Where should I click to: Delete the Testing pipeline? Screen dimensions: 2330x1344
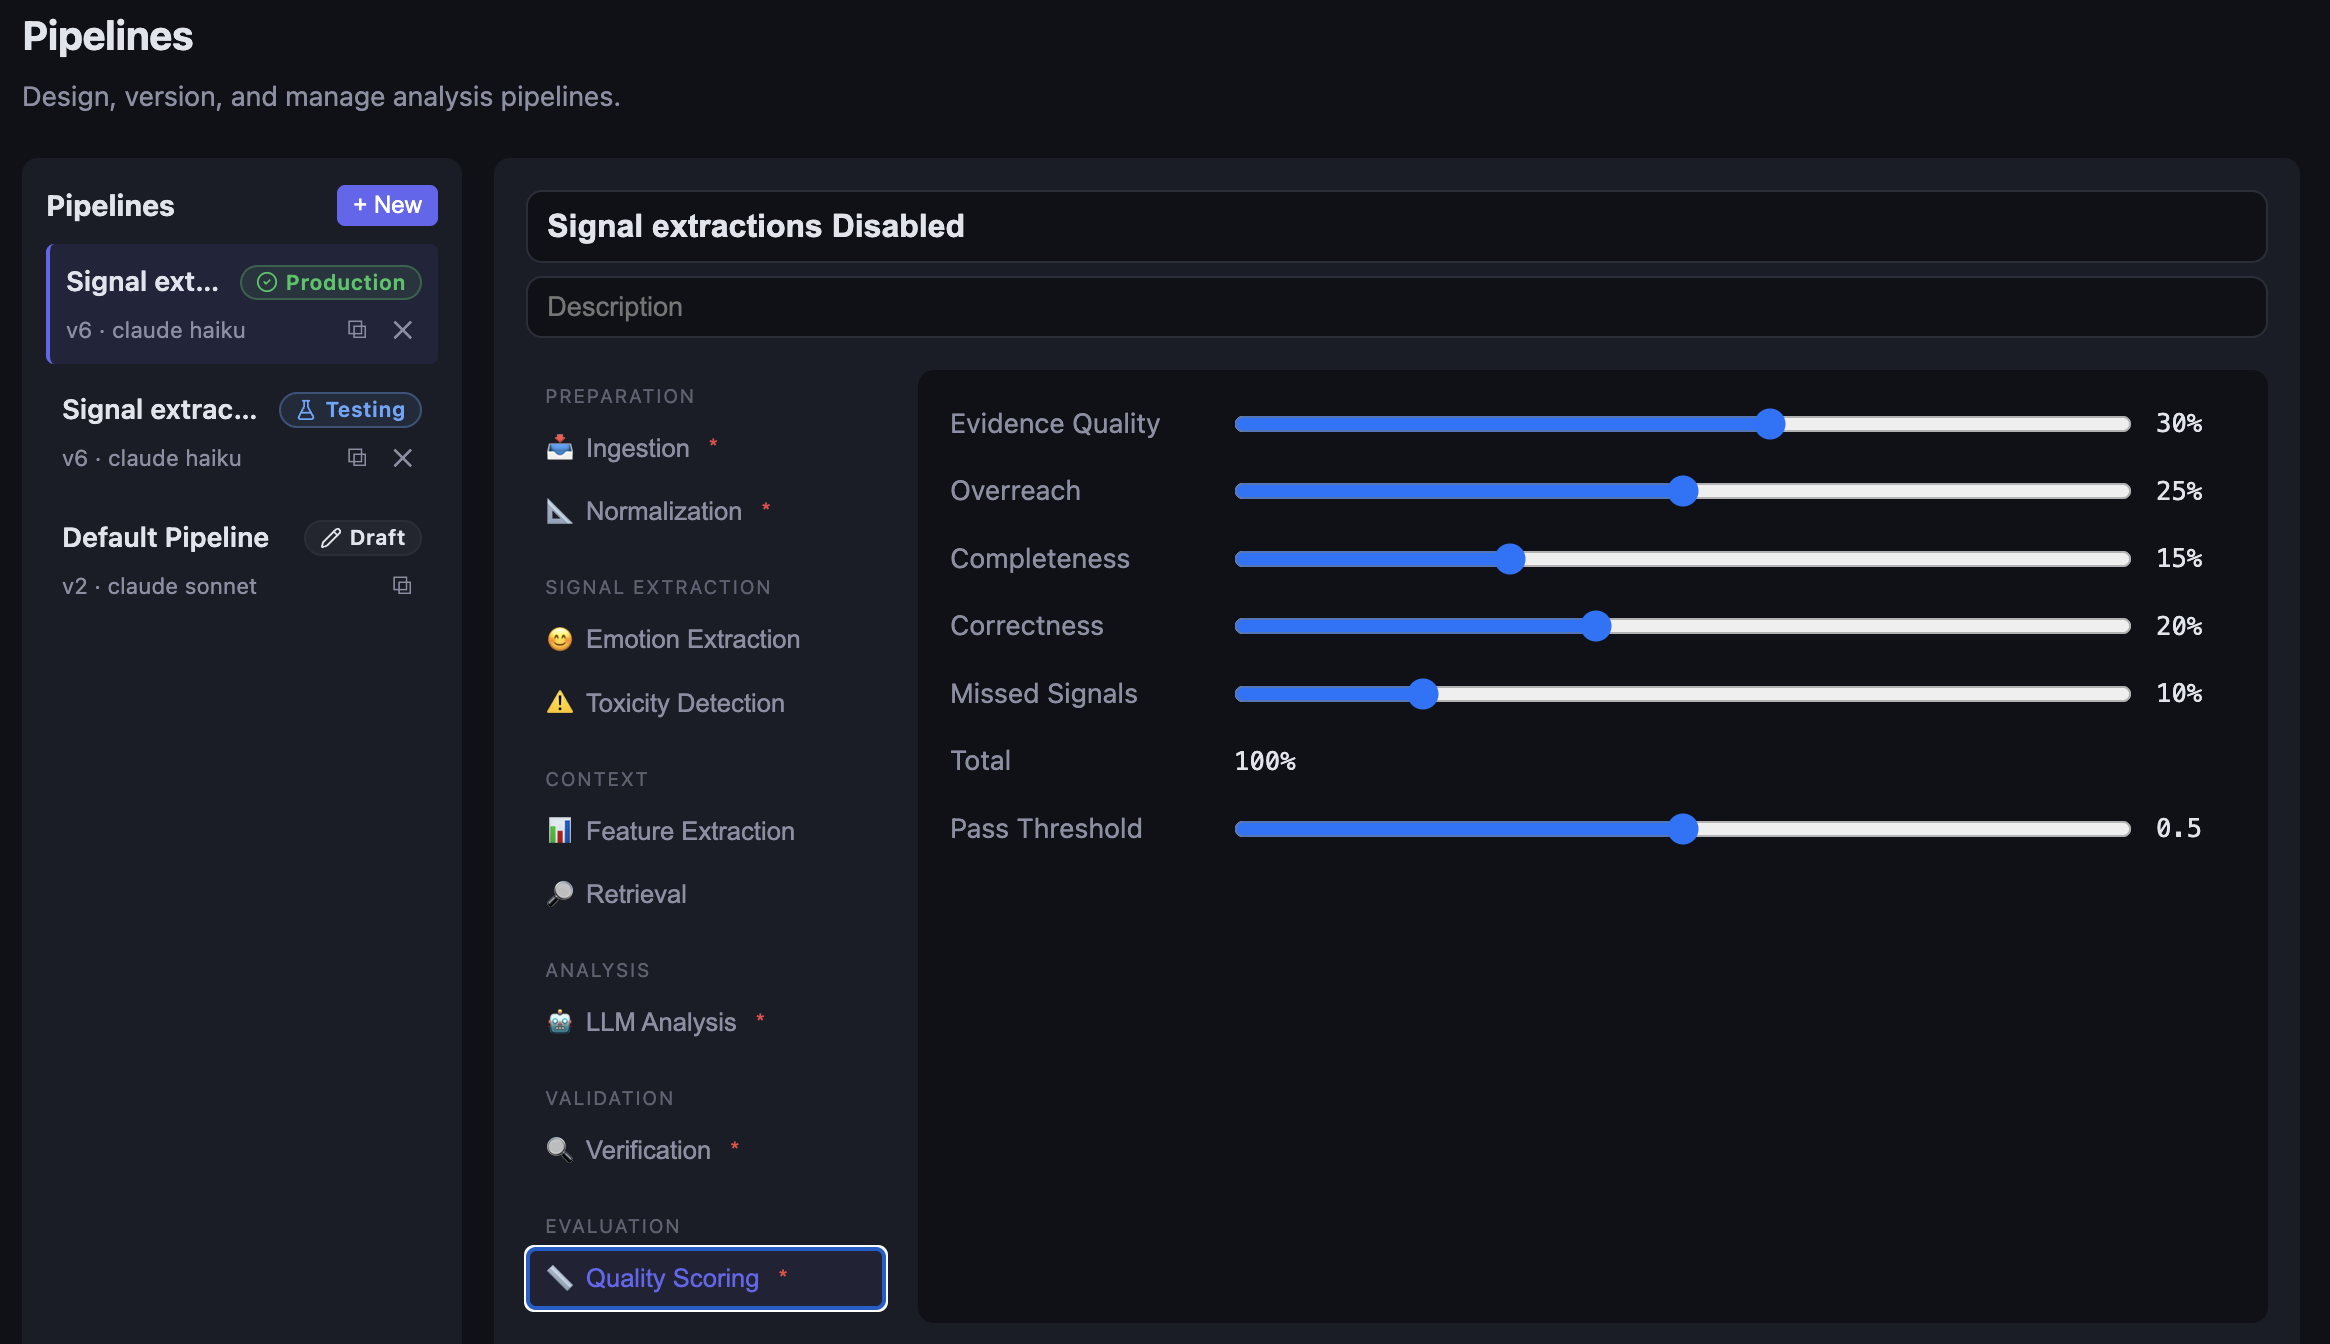(x=403, y=458)
